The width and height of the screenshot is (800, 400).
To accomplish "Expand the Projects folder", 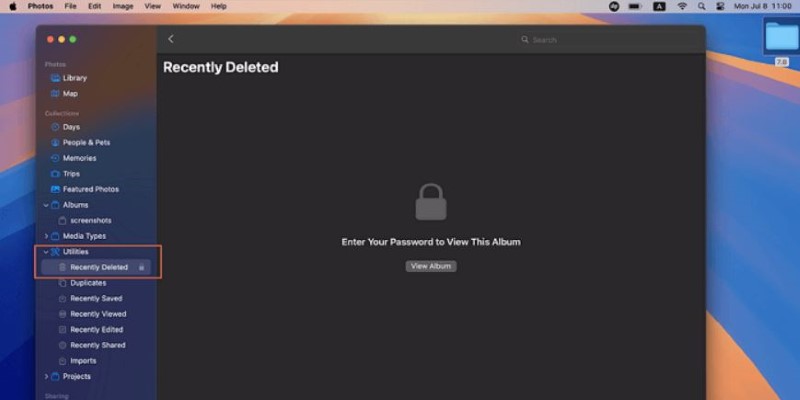I will point(46,377).
